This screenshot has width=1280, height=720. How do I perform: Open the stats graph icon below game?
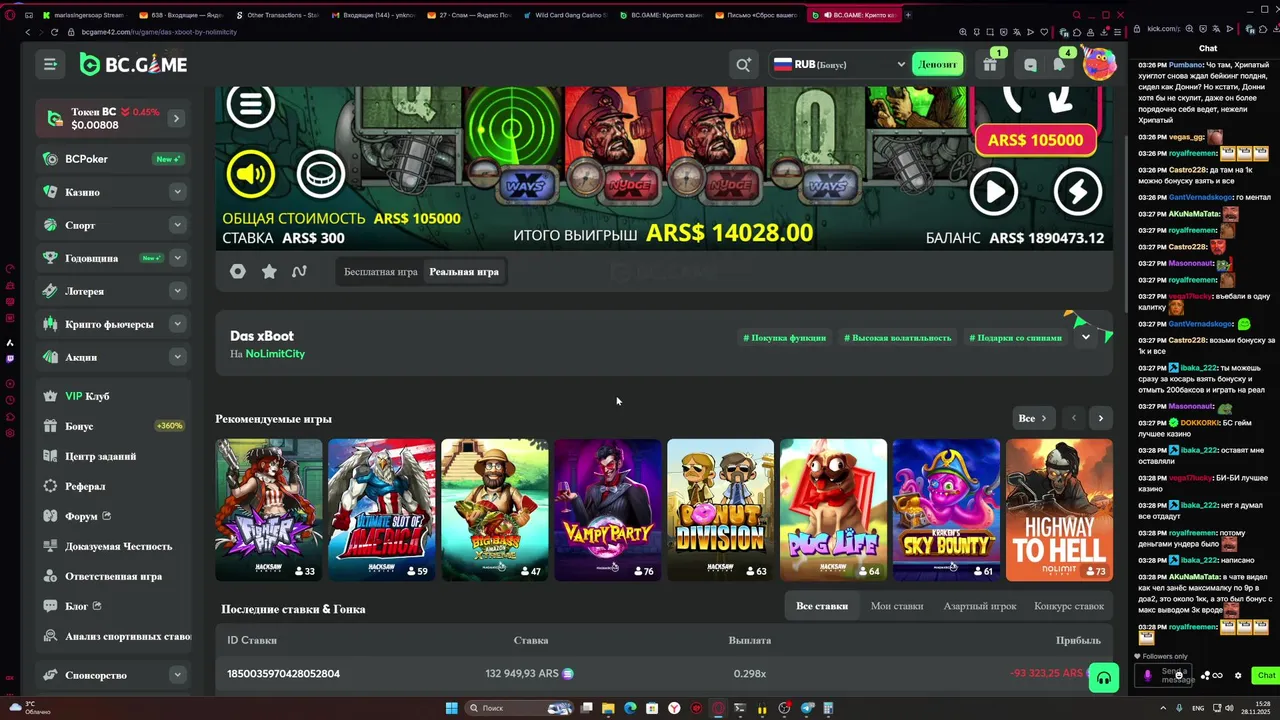click(299, 271)
